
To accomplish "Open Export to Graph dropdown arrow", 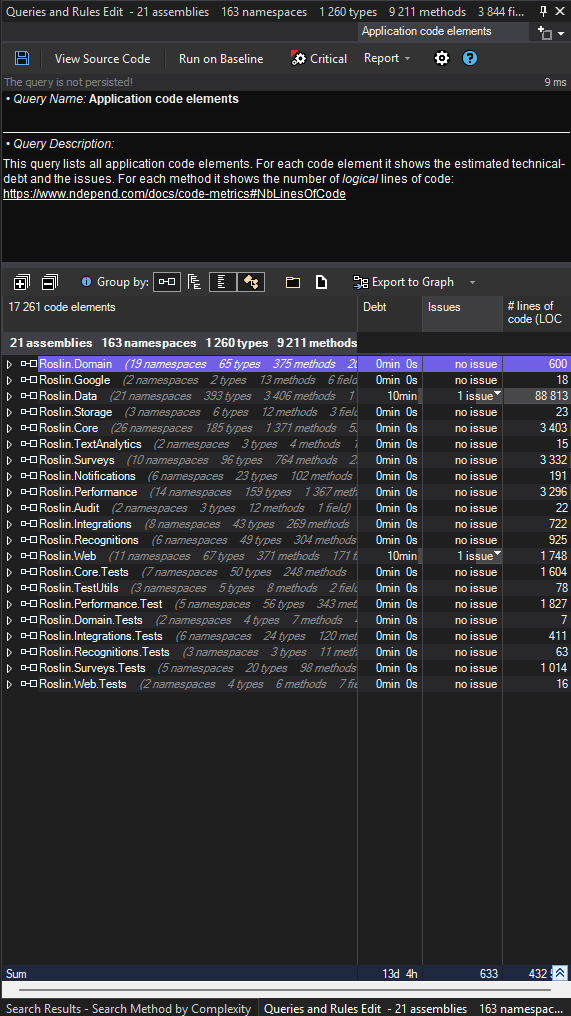I will (x=472, y=283).
